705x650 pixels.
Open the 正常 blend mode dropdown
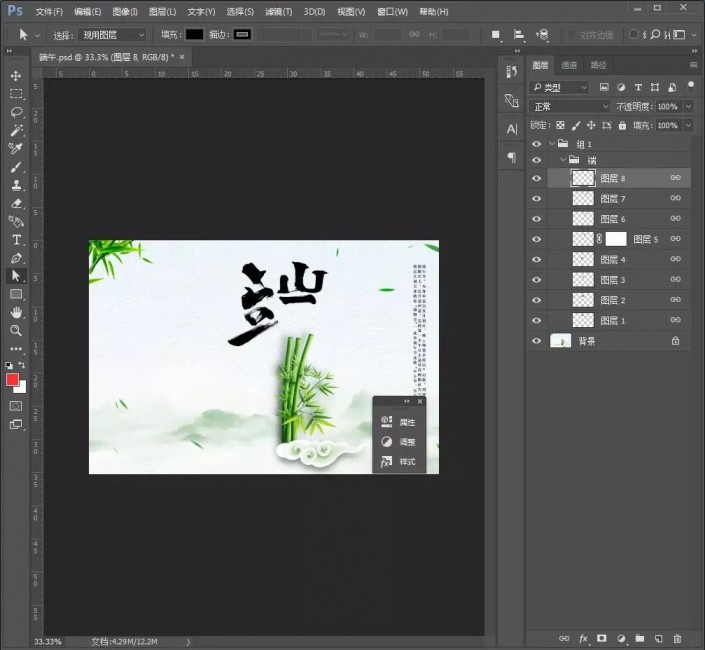569,107
